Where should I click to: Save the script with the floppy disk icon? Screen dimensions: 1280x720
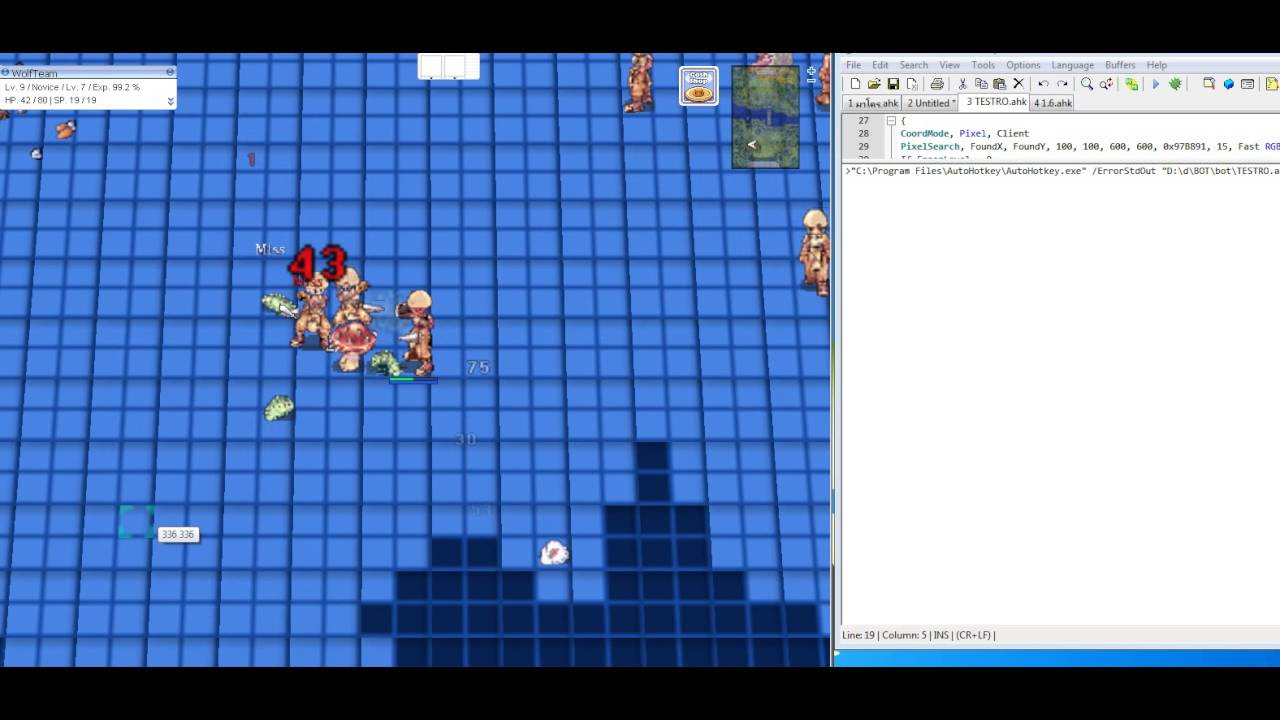point(893,84)
